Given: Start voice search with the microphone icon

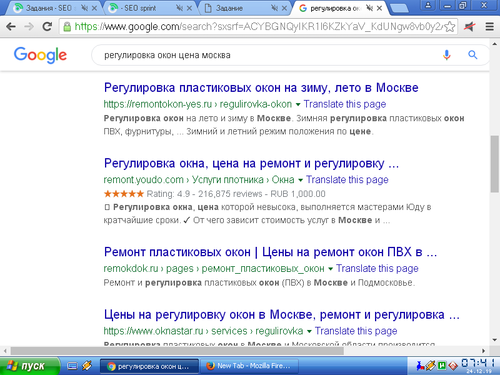Looking at the screenshot, I should (447, 55).
